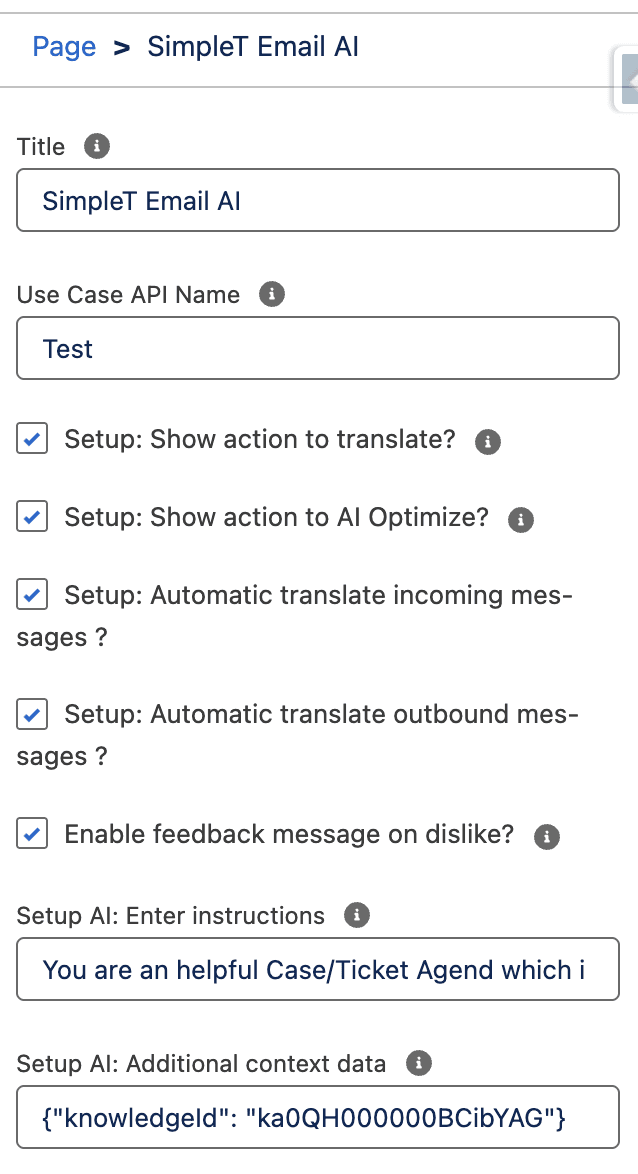Toggle automatic translate incoming messages
The image size is (638, 1174).
(31, 594)
